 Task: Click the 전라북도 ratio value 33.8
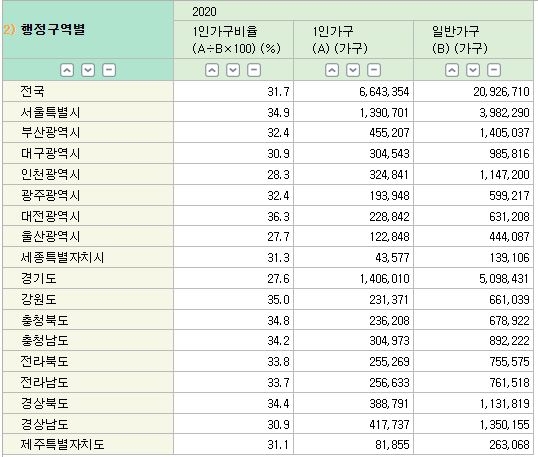[x=278, y=362]
